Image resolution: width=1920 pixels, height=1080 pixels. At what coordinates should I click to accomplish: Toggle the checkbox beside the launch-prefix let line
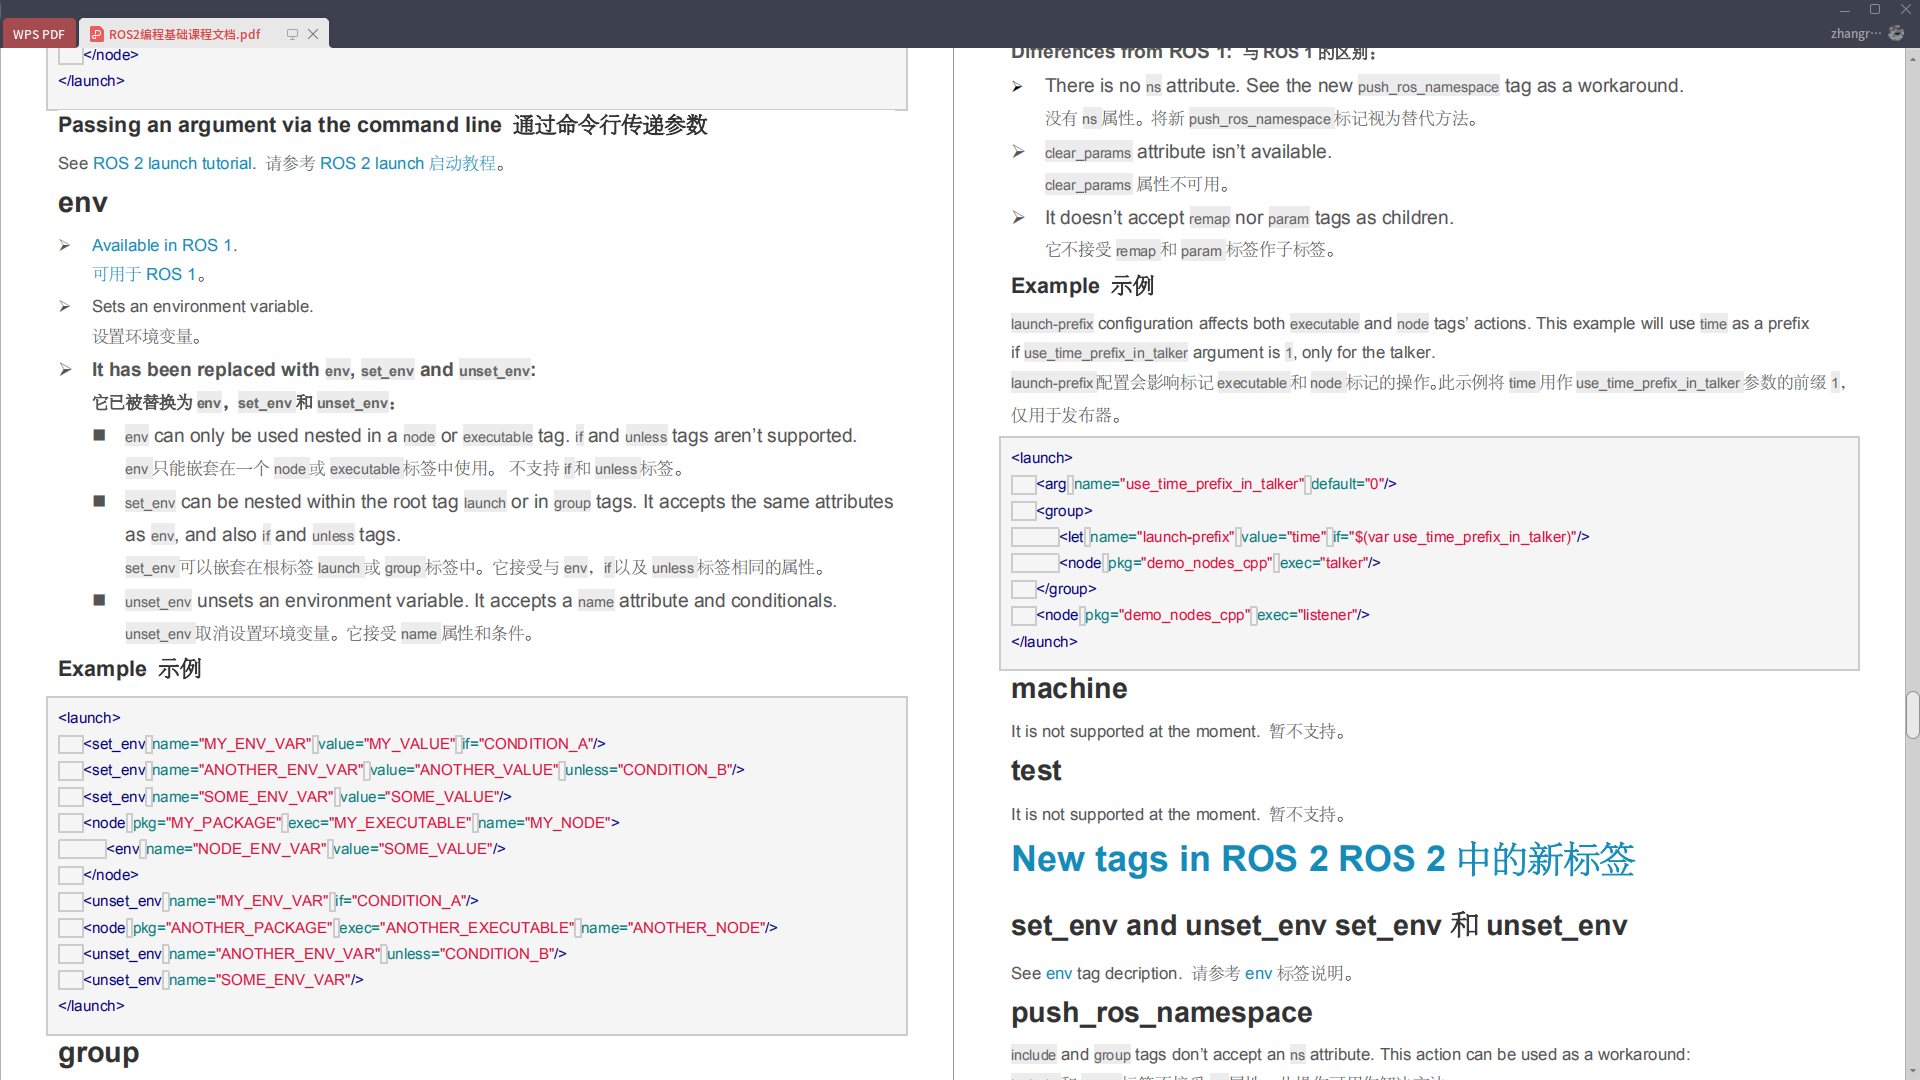click(1033, 537)
